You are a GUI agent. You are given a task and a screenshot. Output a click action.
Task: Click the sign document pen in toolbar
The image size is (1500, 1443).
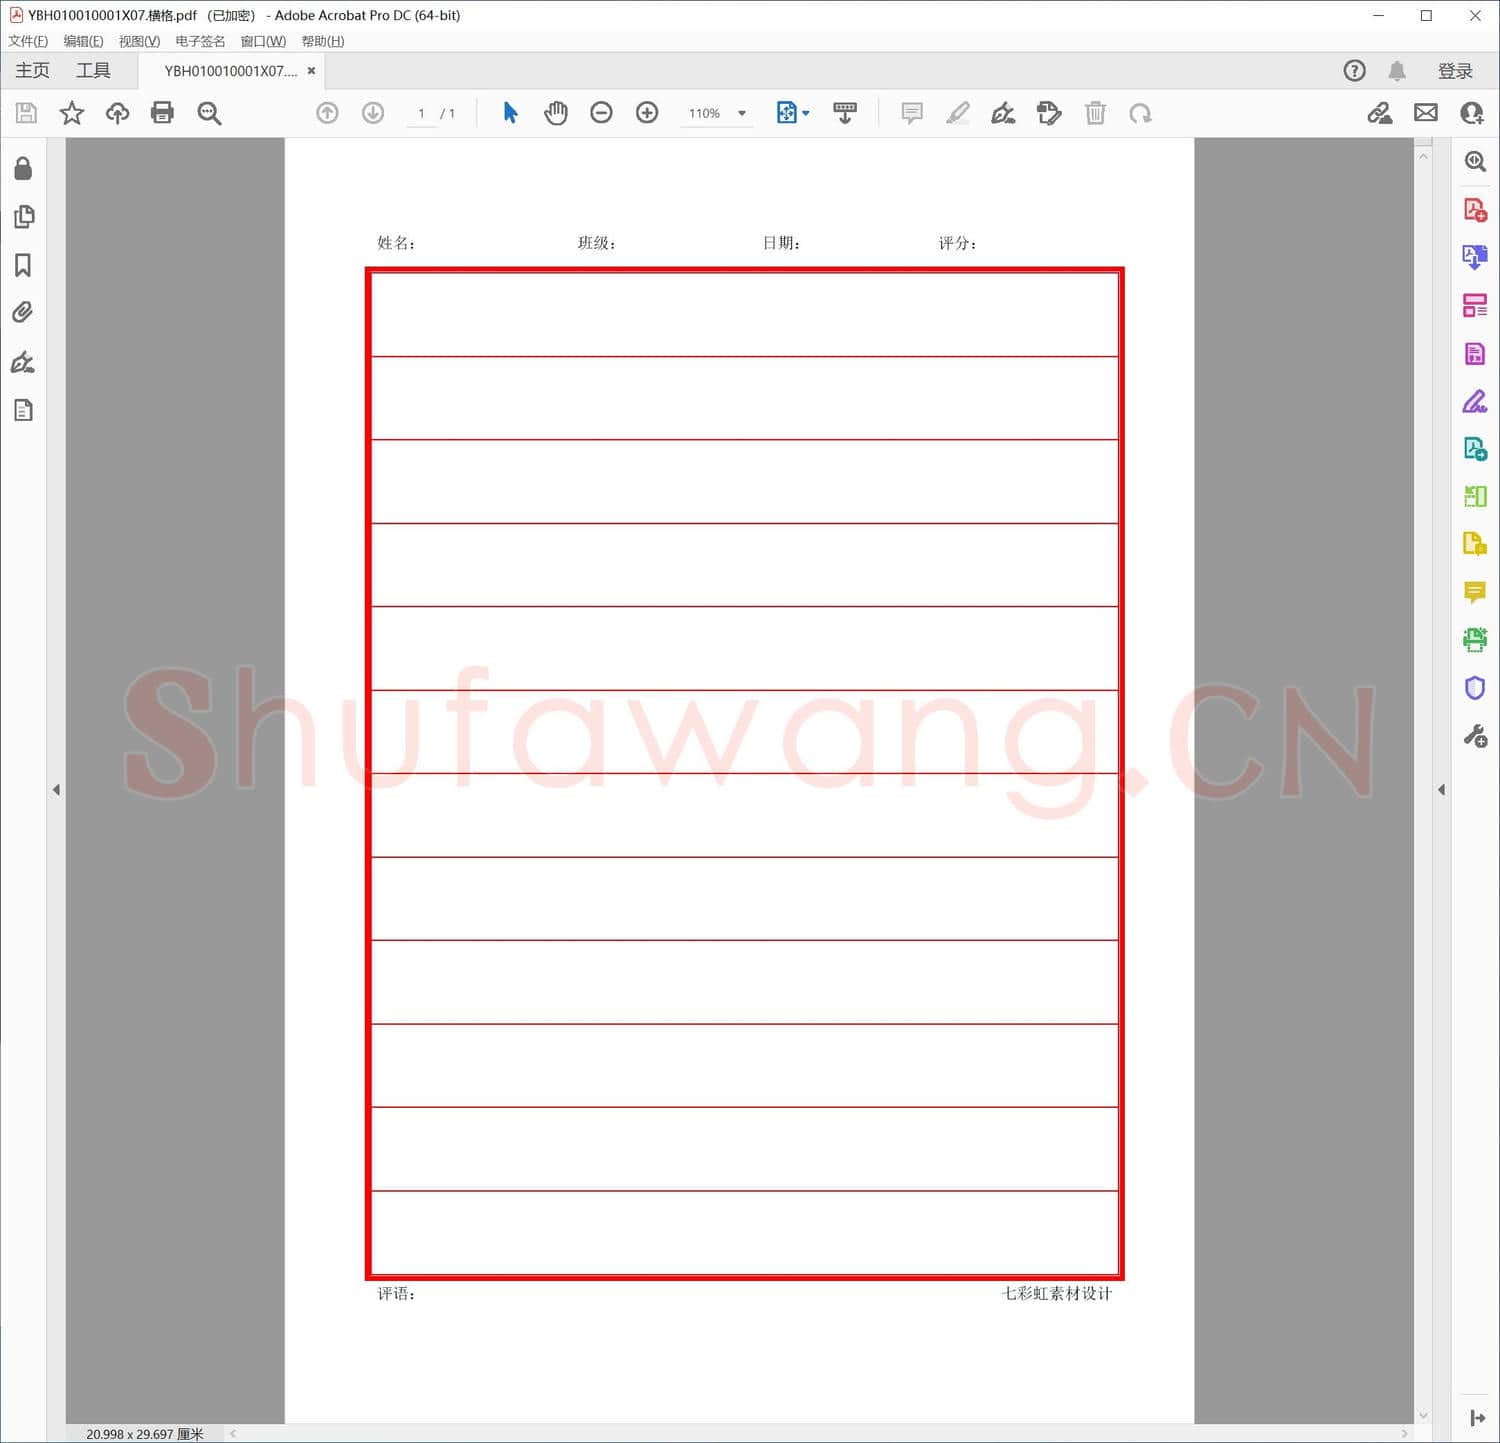coord(1003,113)
